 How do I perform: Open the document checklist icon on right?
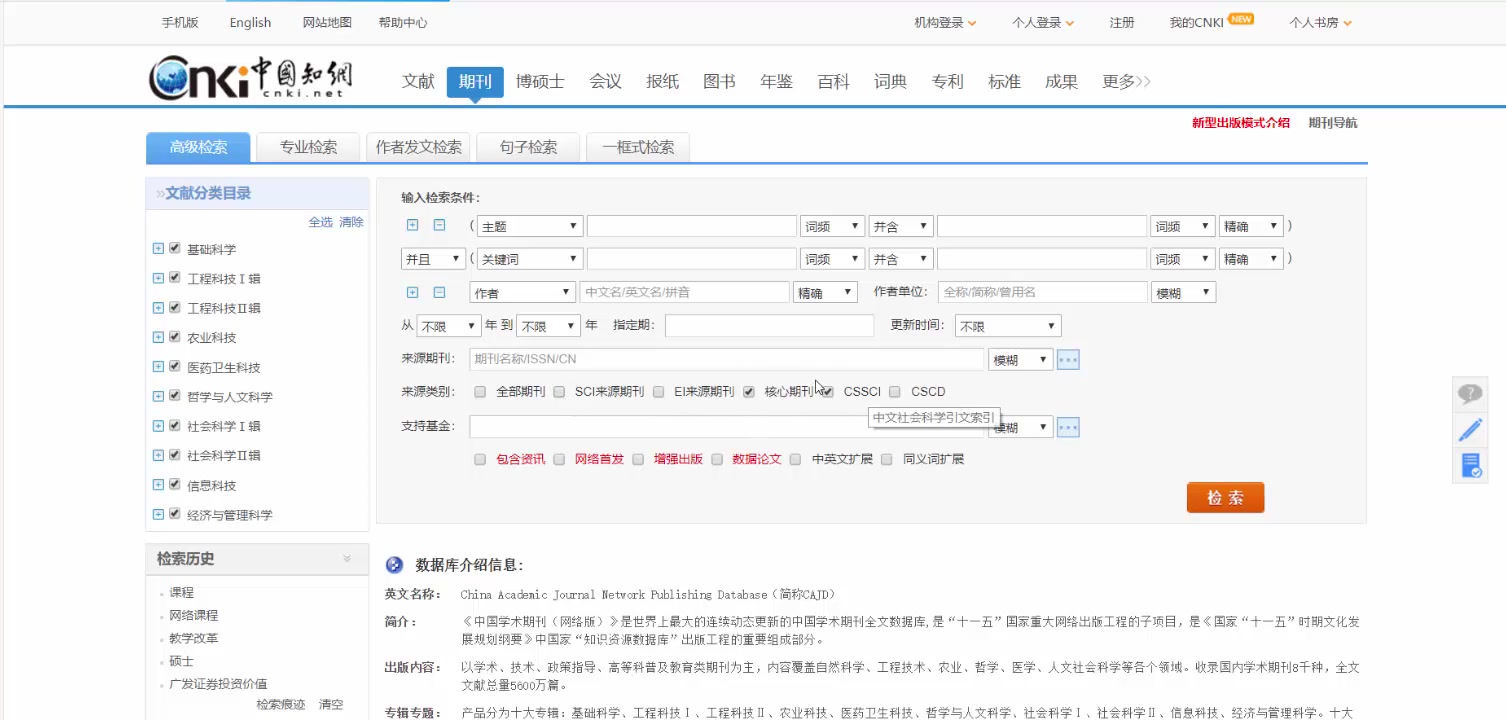click(x=1470, y=465)
